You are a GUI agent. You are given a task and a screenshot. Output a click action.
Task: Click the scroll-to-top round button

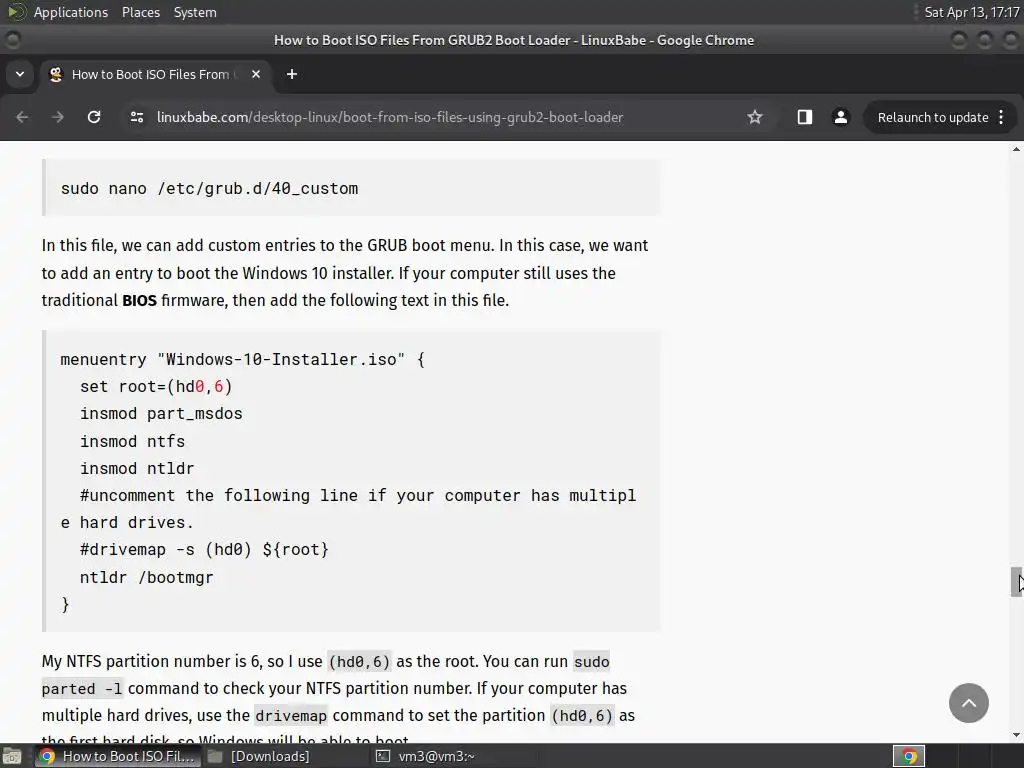(x=968, y=703)
